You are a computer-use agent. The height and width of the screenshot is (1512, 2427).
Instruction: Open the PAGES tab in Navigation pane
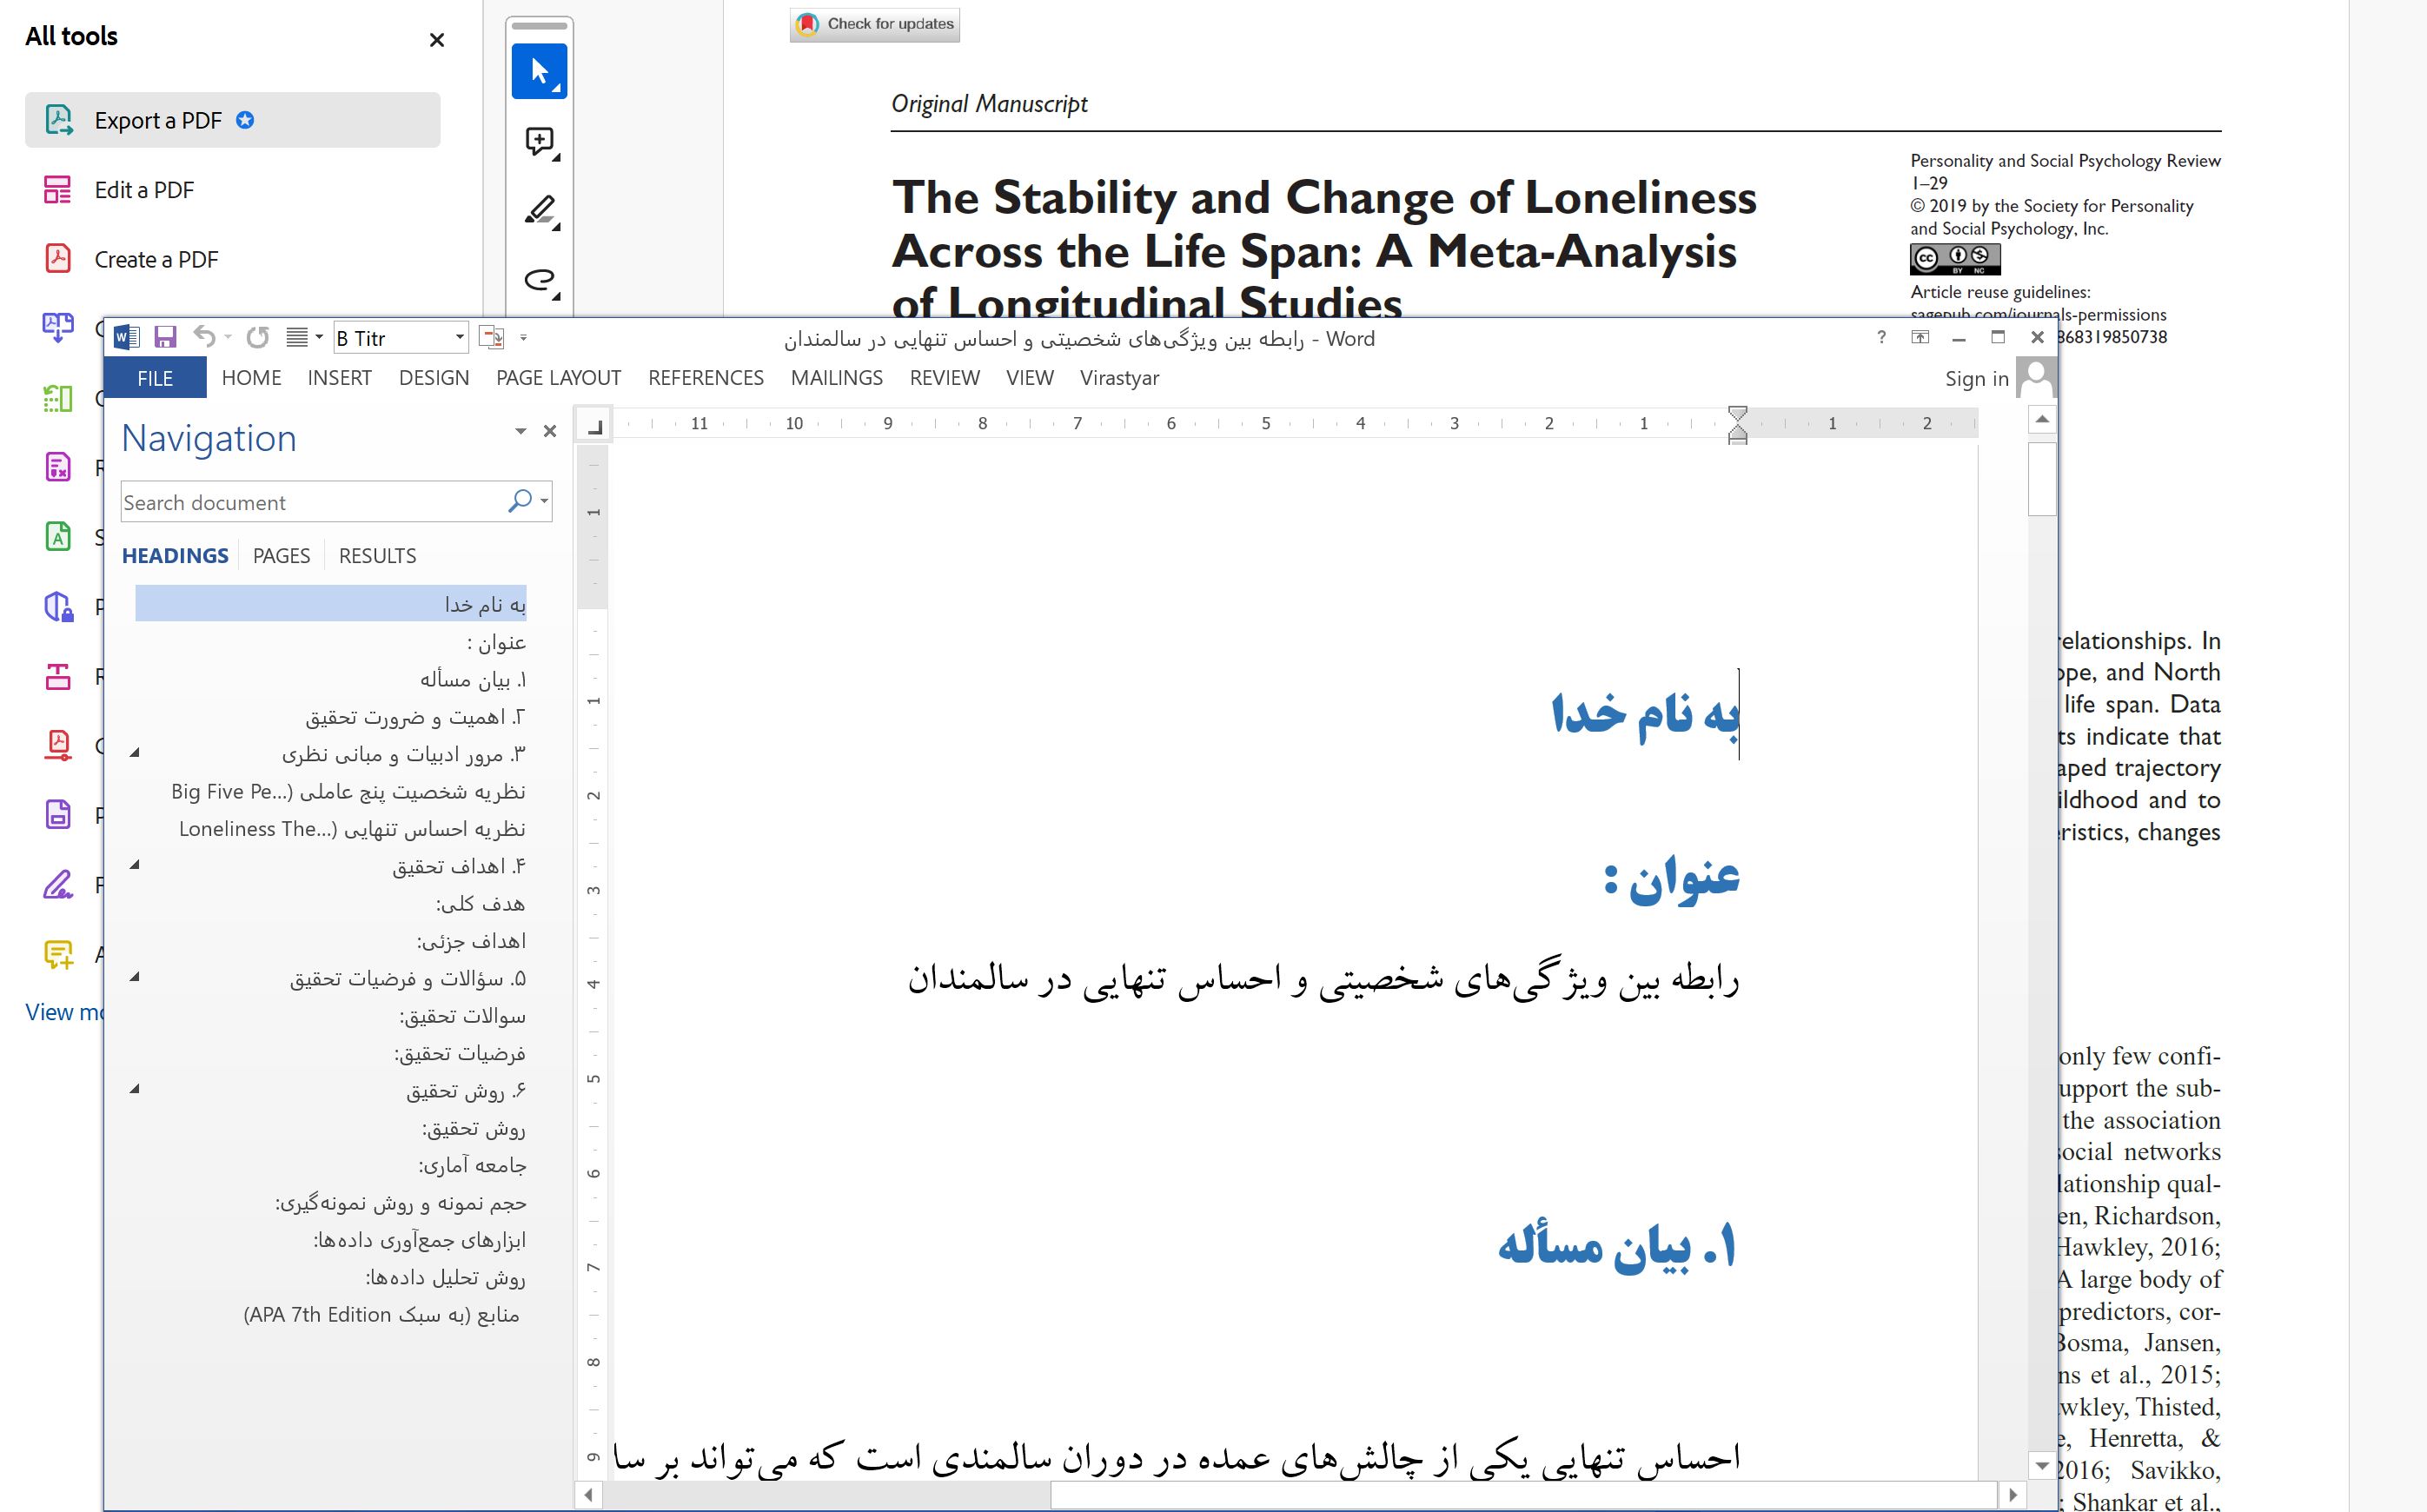(x=281, y=555)
